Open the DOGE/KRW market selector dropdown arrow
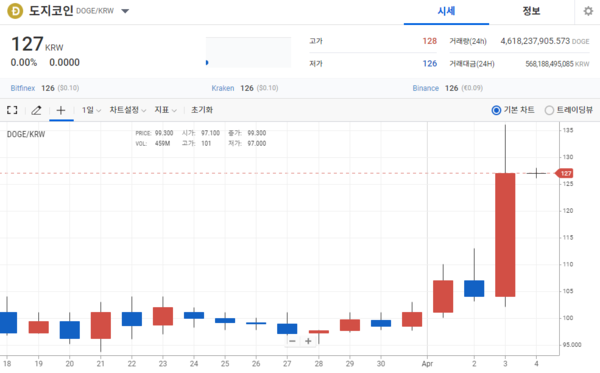Screen dimensions: 600x373 pyautogui.click(x=125, y=11)
